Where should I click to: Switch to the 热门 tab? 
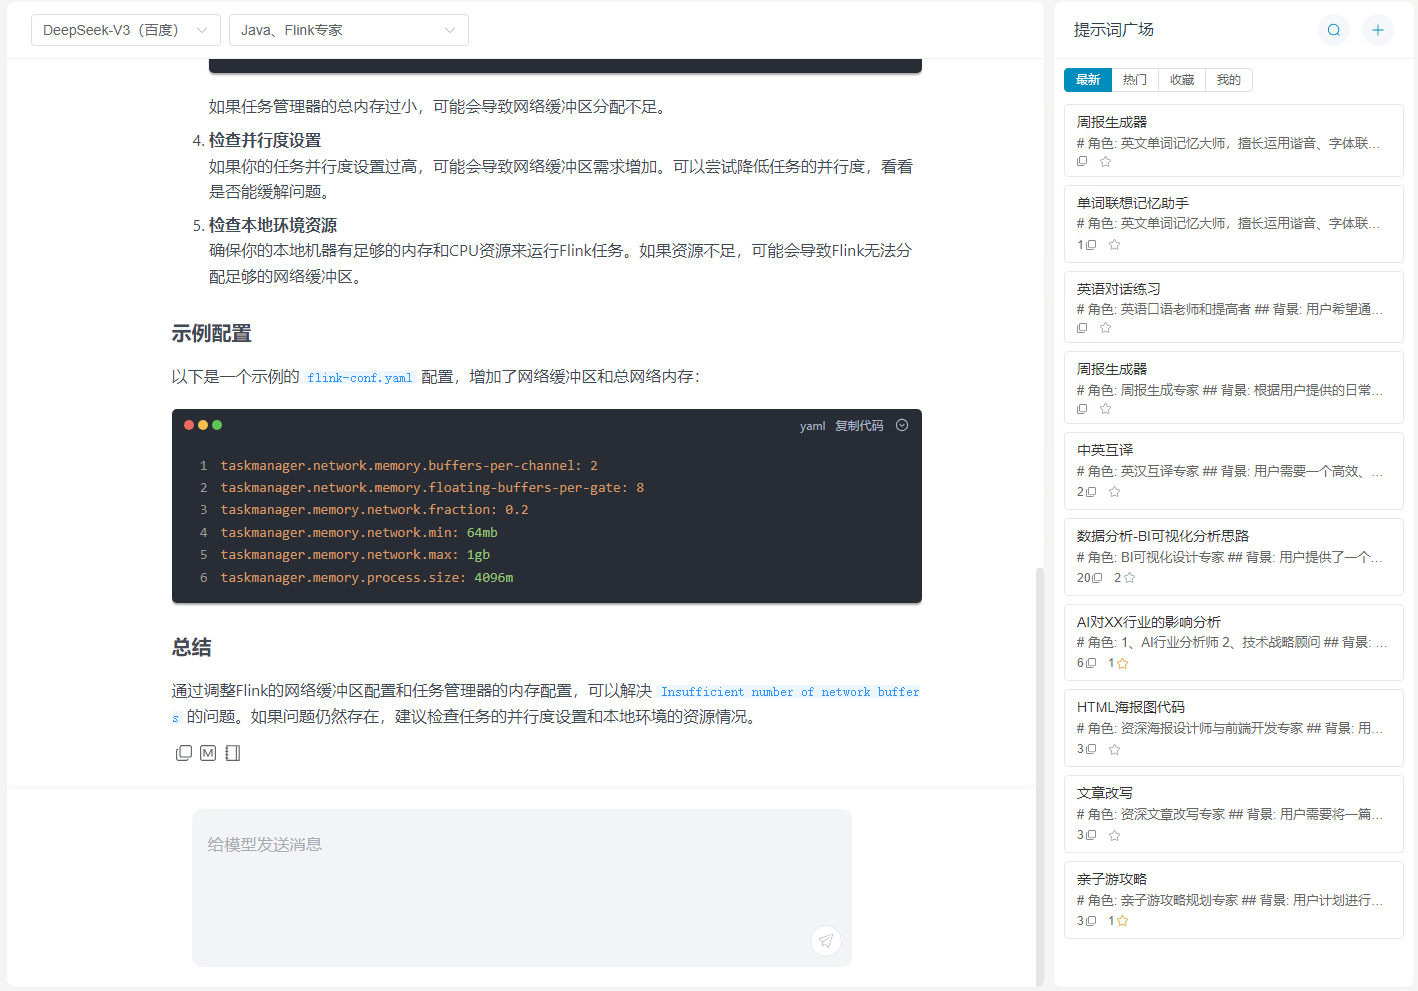[1134, 80]
